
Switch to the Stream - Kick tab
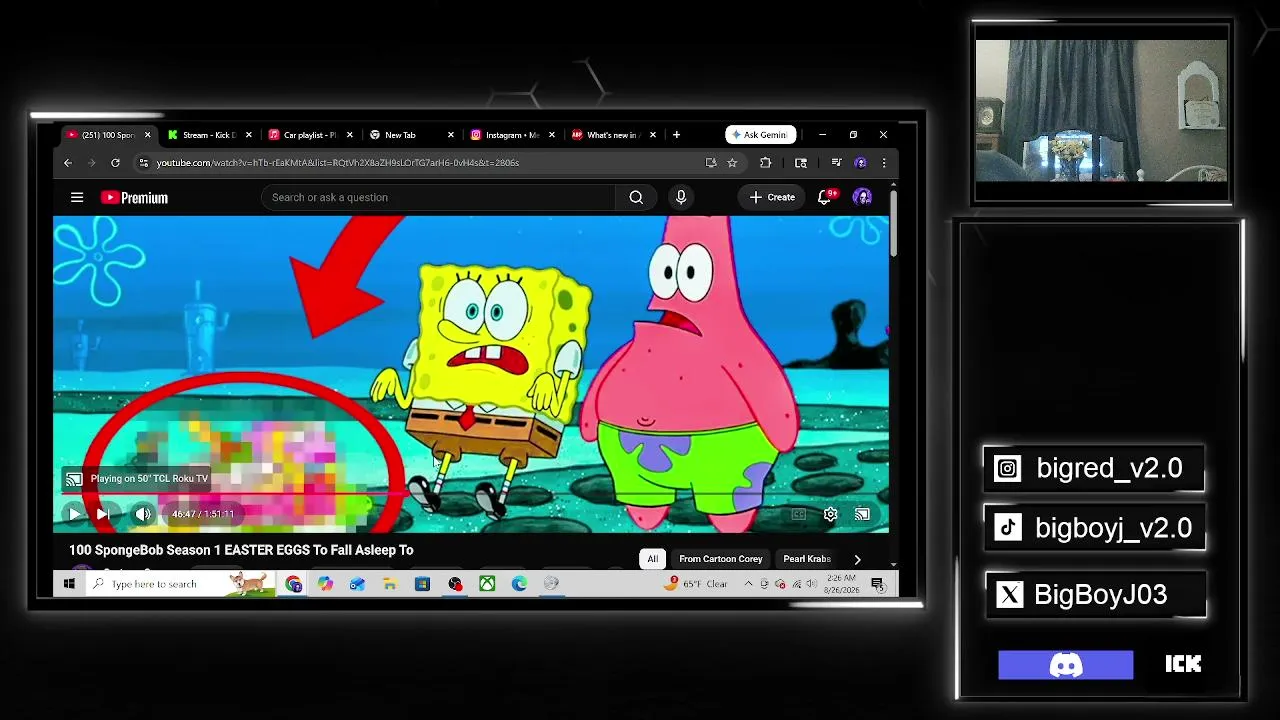(208, 135)
